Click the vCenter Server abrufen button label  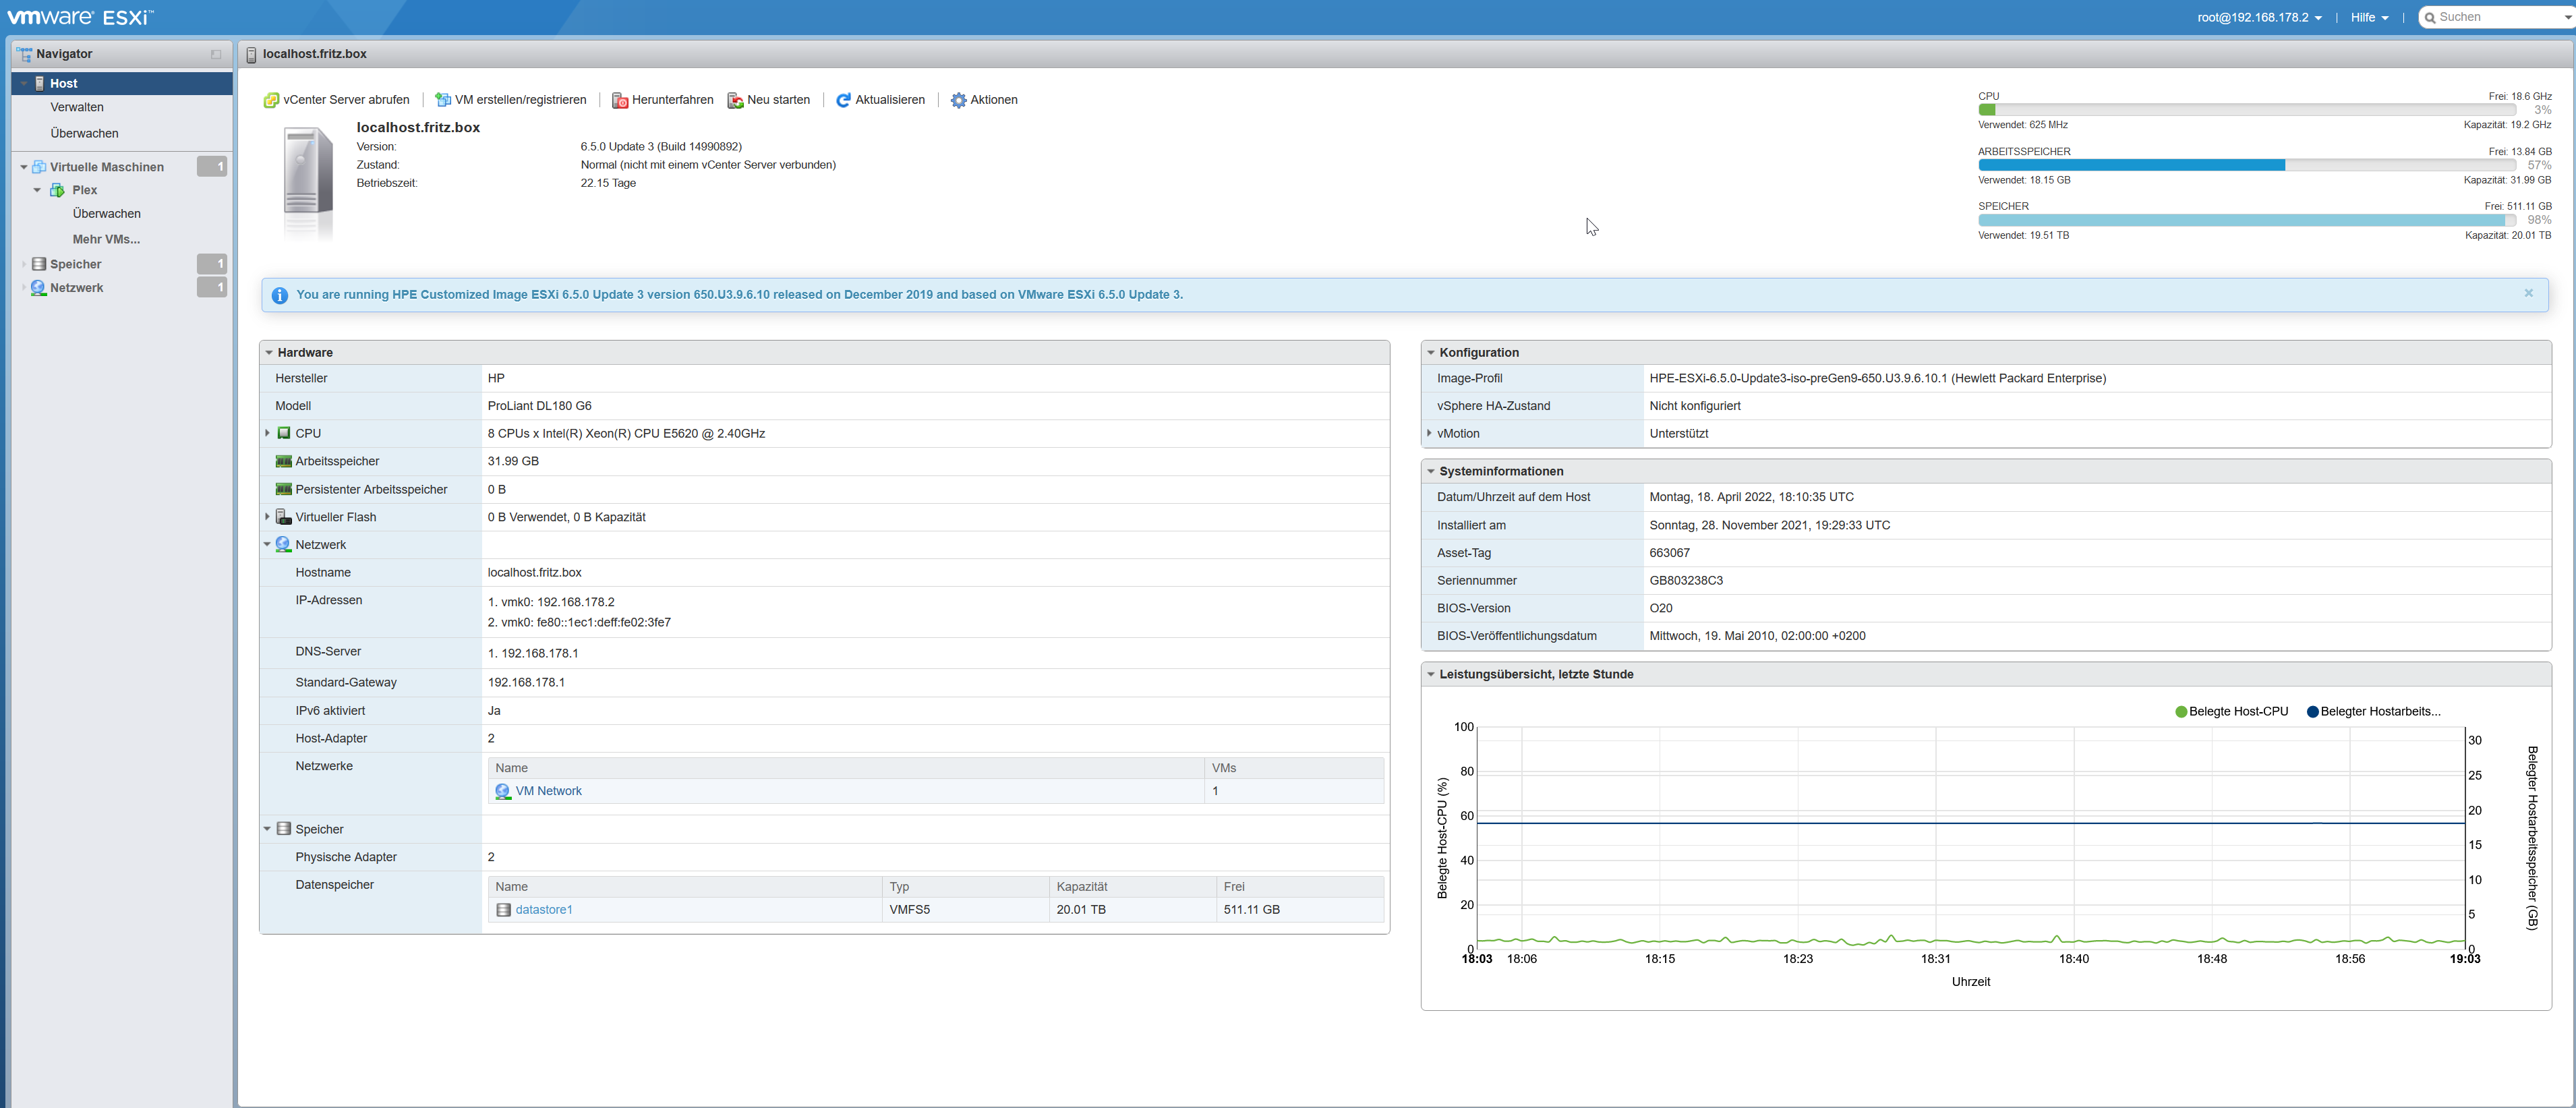coord(346,100)
